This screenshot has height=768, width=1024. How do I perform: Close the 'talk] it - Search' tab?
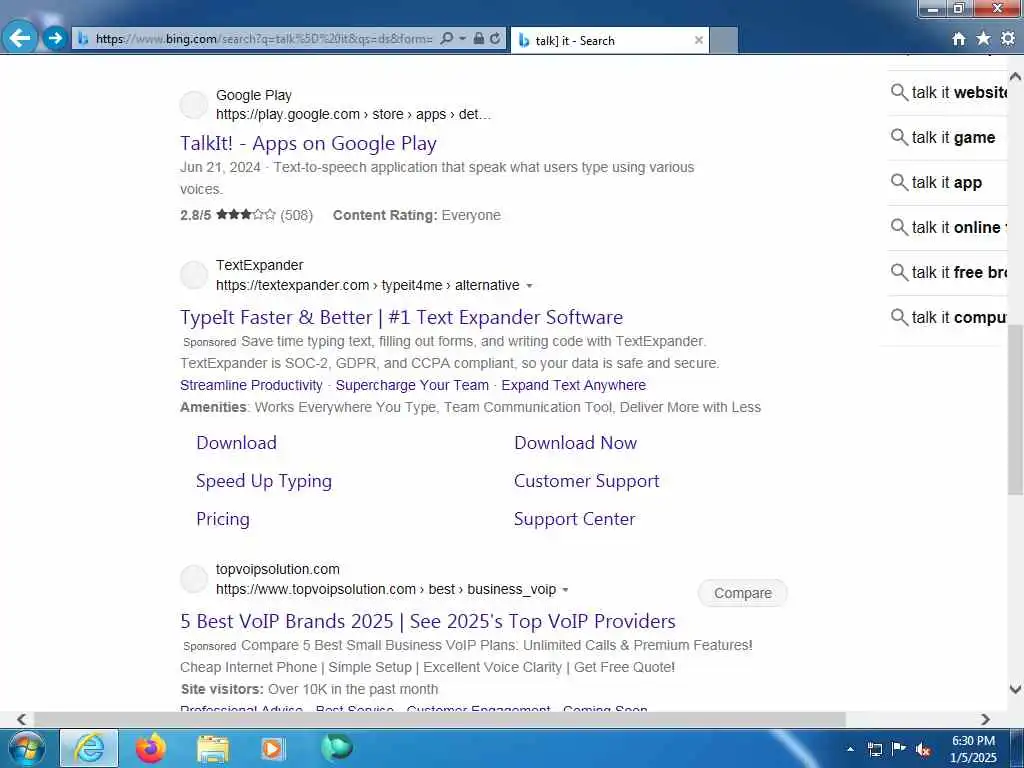coord(698,40)
